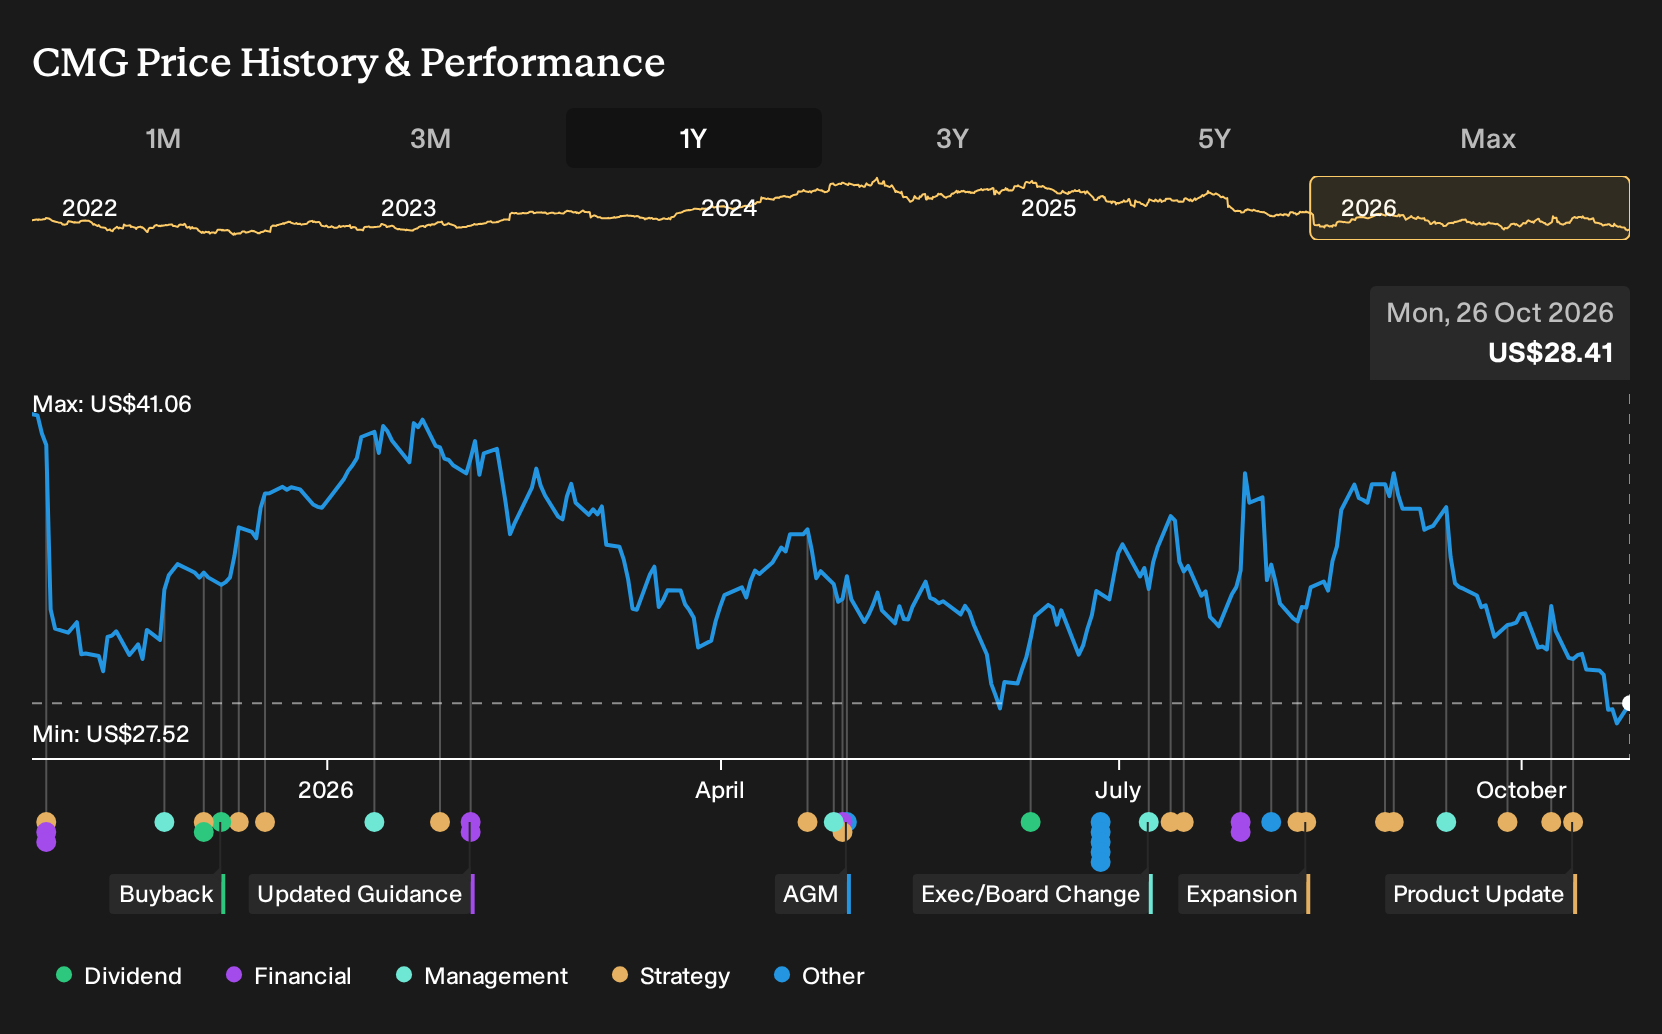Viewport: 1662px width, 1034px height.
Task: Click 2022 label in the overview chart
Action: coord(90,208)
